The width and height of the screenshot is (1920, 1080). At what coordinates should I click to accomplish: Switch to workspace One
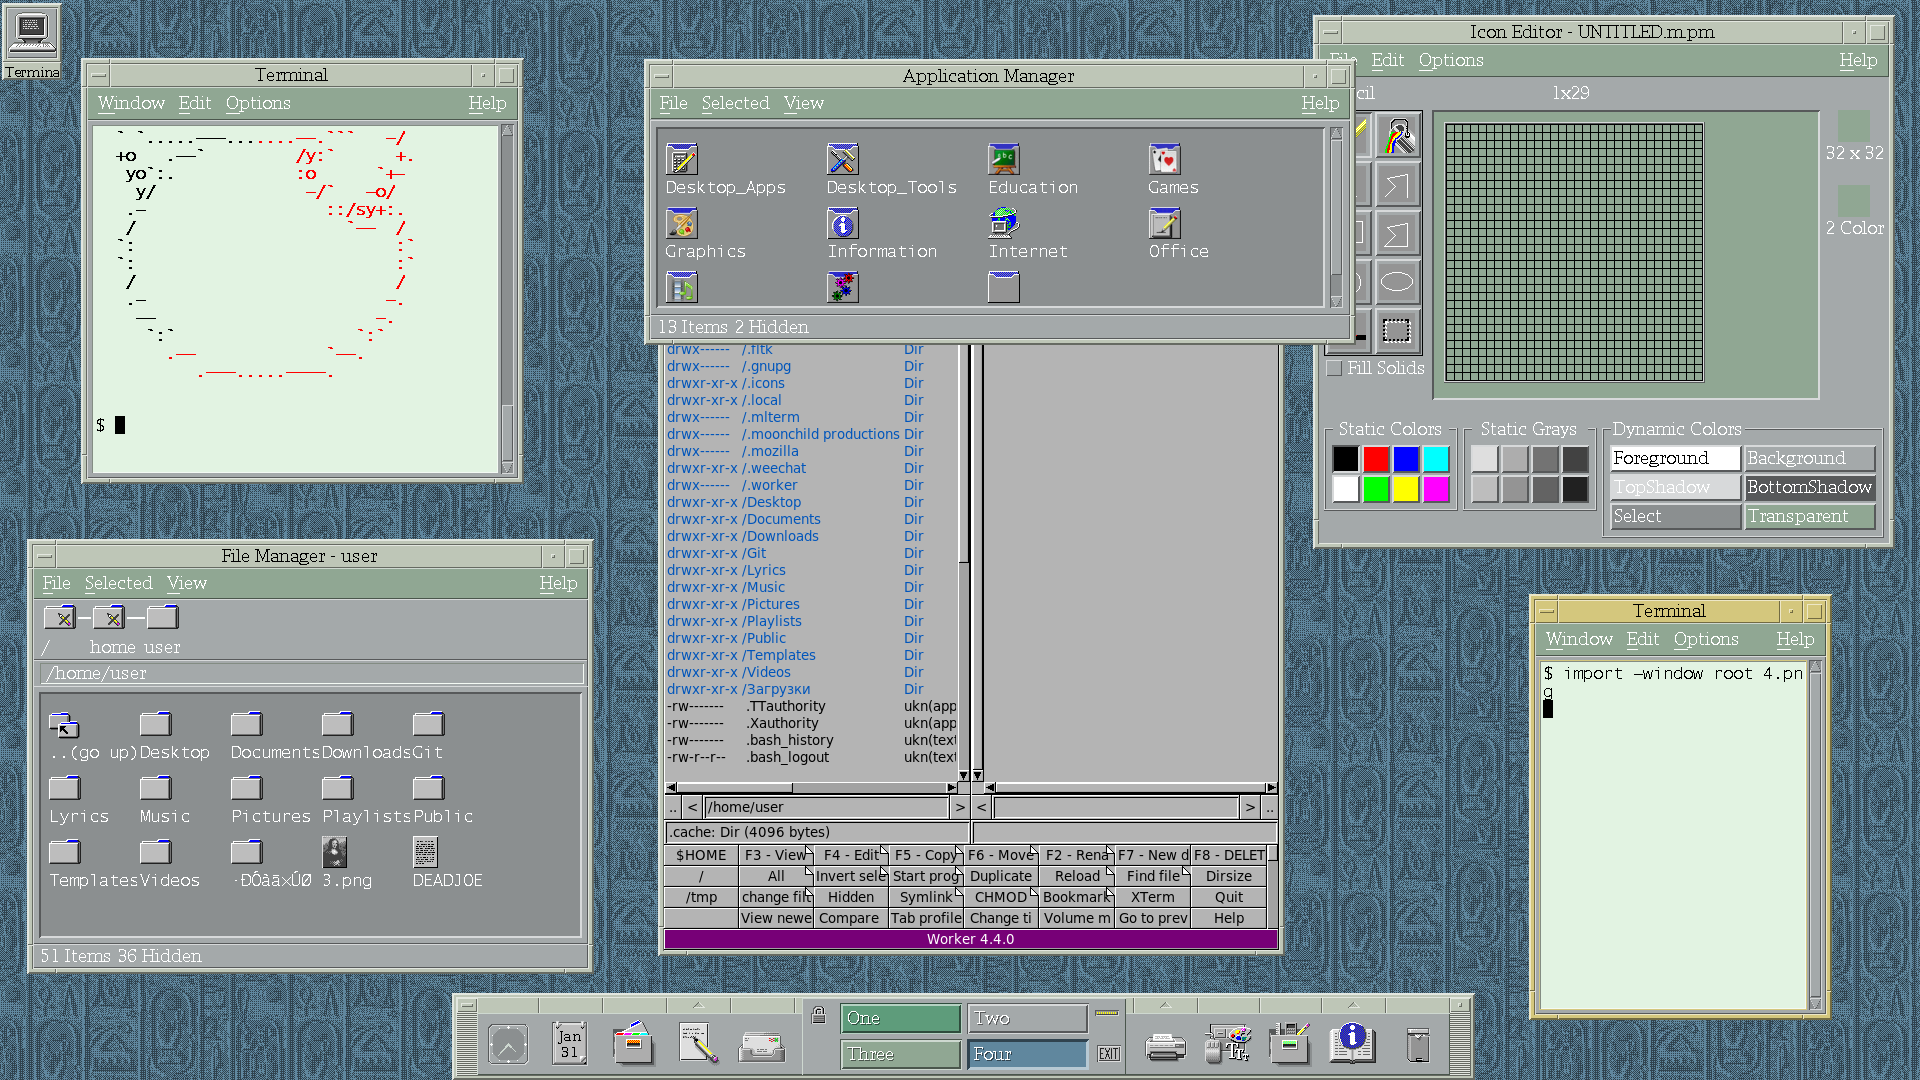[x=901, y=1018]
